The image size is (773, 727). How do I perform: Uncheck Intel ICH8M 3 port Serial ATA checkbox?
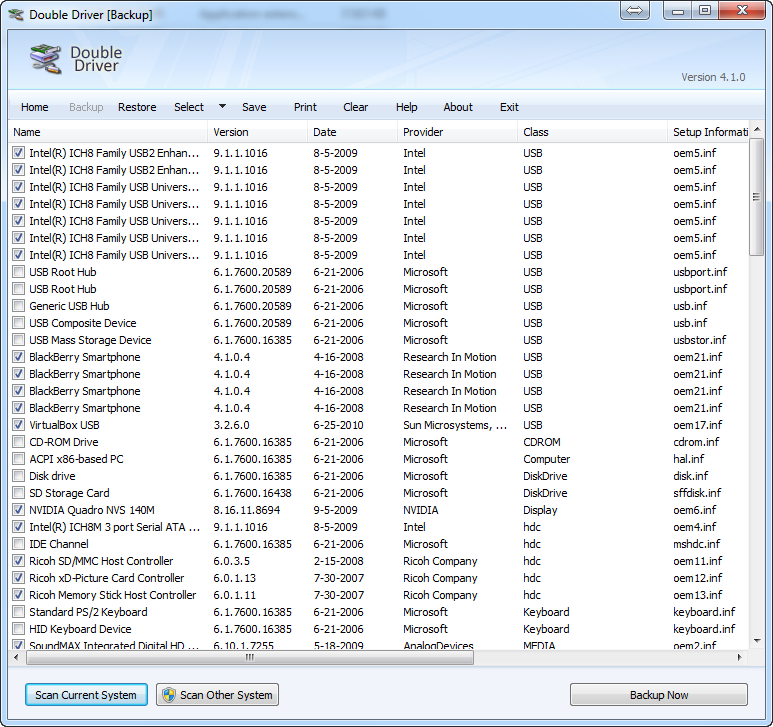tap(18, 527)
